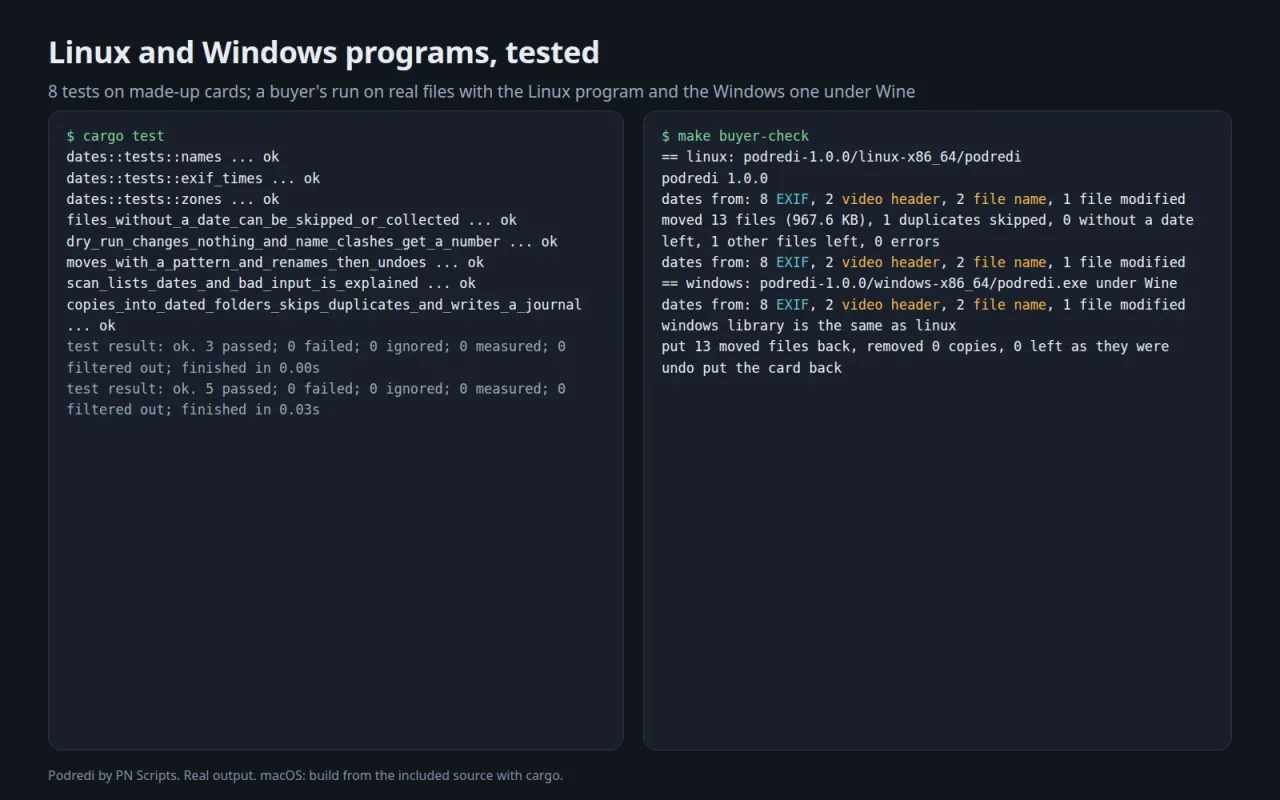This screenshot has height=800, width=1280.
Task: Click the "scan_lists_dates_and_bad_input_is_explained" line
Action: [271, 283]
